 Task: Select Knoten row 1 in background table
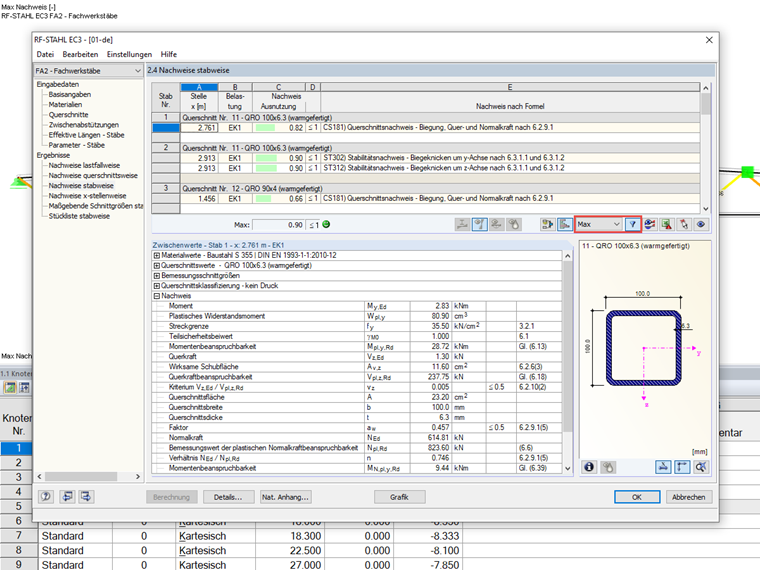18,448
